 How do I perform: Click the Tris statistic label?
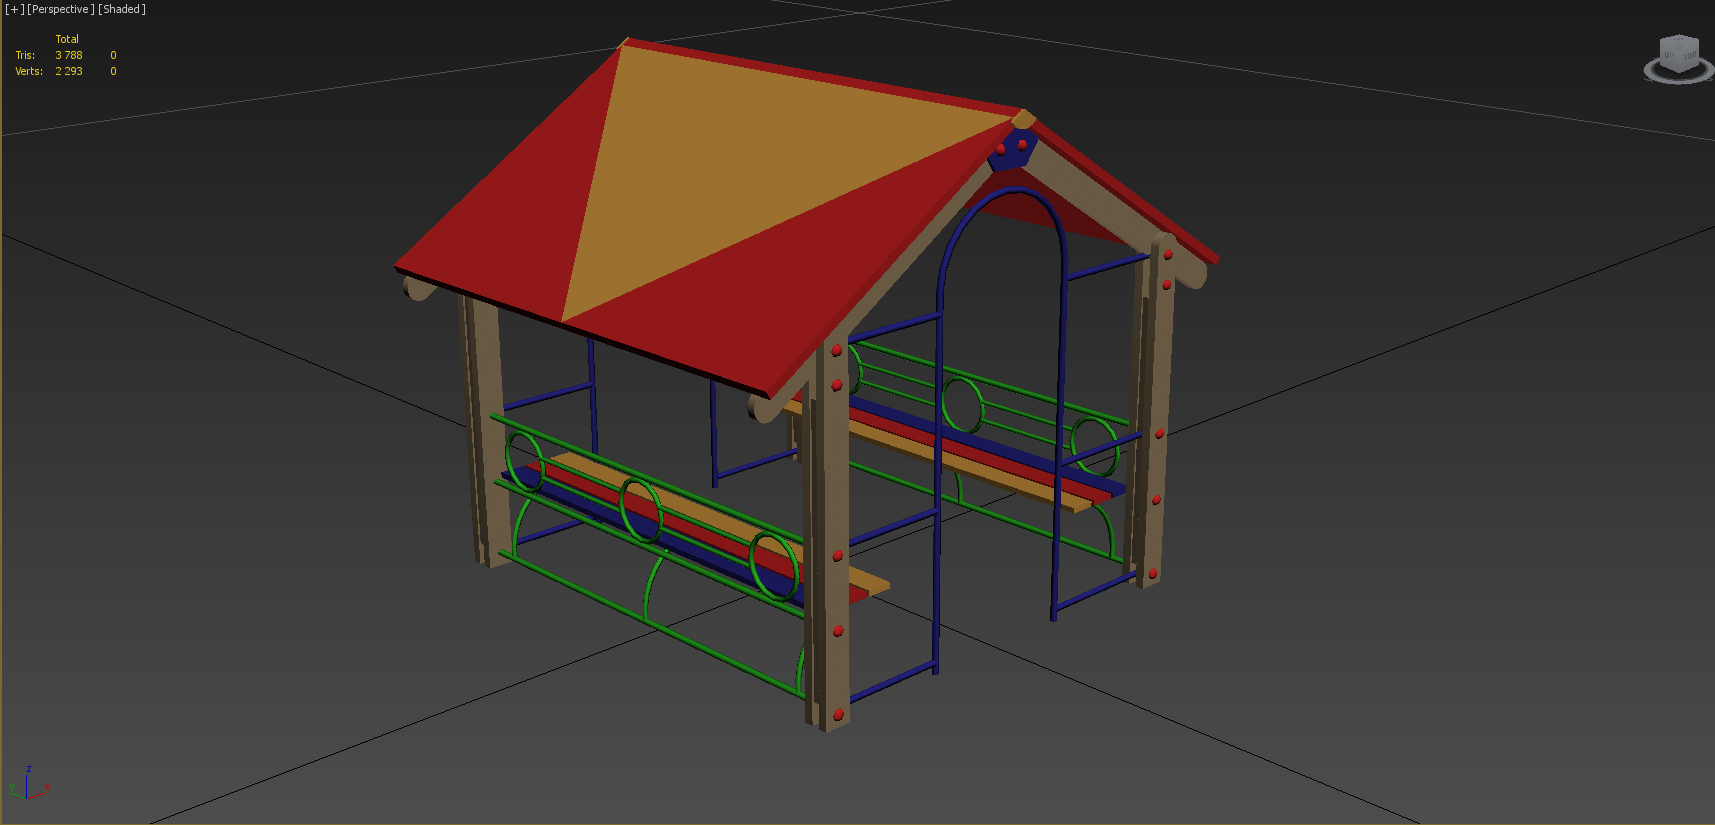click(25, 56)
